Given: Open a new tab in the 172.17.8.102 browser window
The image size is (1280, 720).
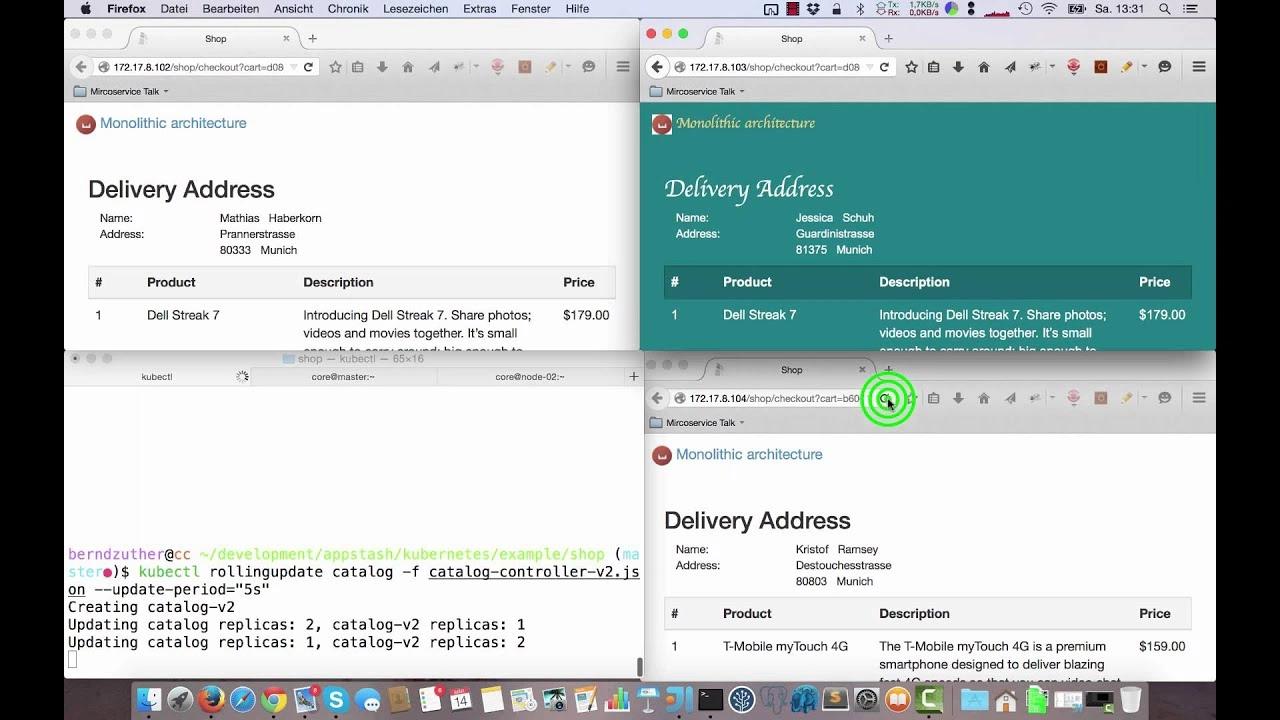Looking at the screenshot, I should tap(312, 39).
